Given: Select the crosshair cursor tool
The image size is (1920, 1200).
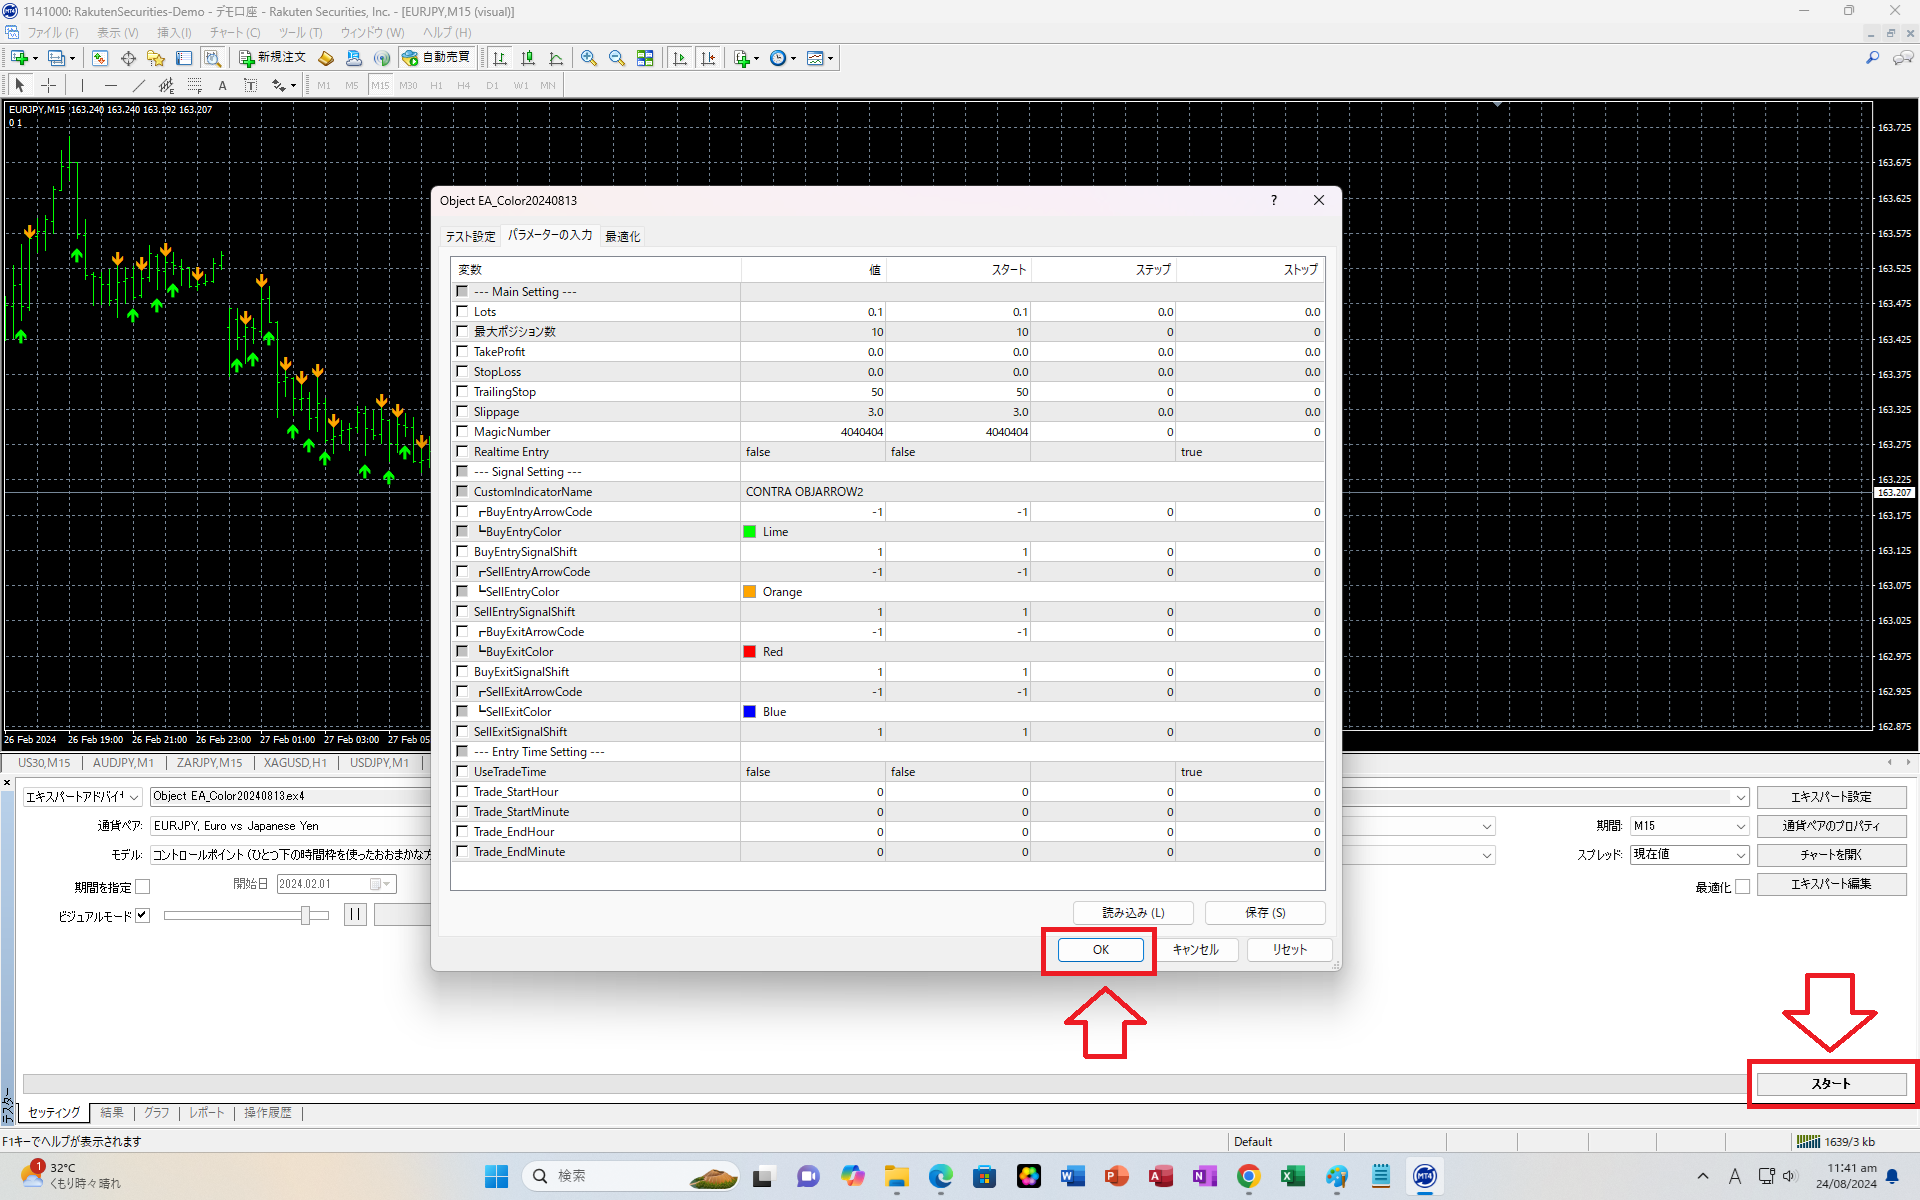Looking at the screenshot, I should point(48,86).
